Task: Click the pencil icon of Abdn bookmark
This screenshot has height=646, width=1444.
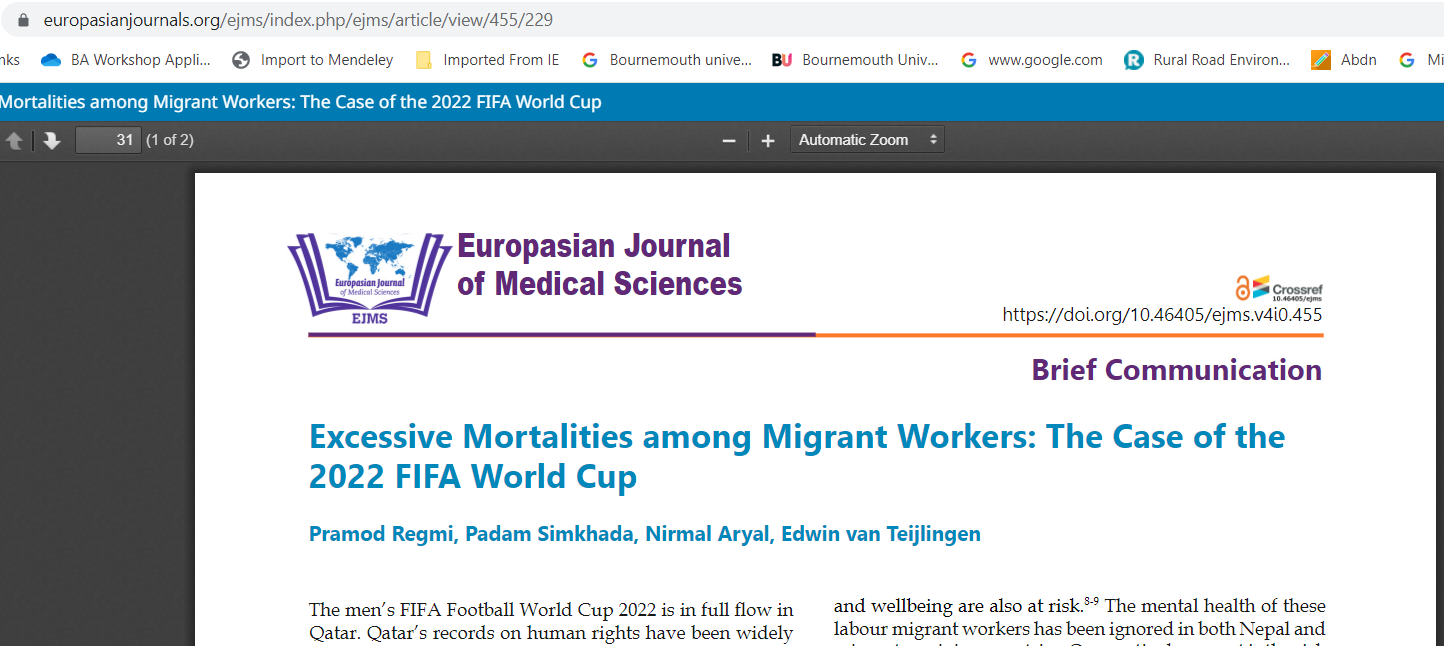Action: [x=1321, y=60]
